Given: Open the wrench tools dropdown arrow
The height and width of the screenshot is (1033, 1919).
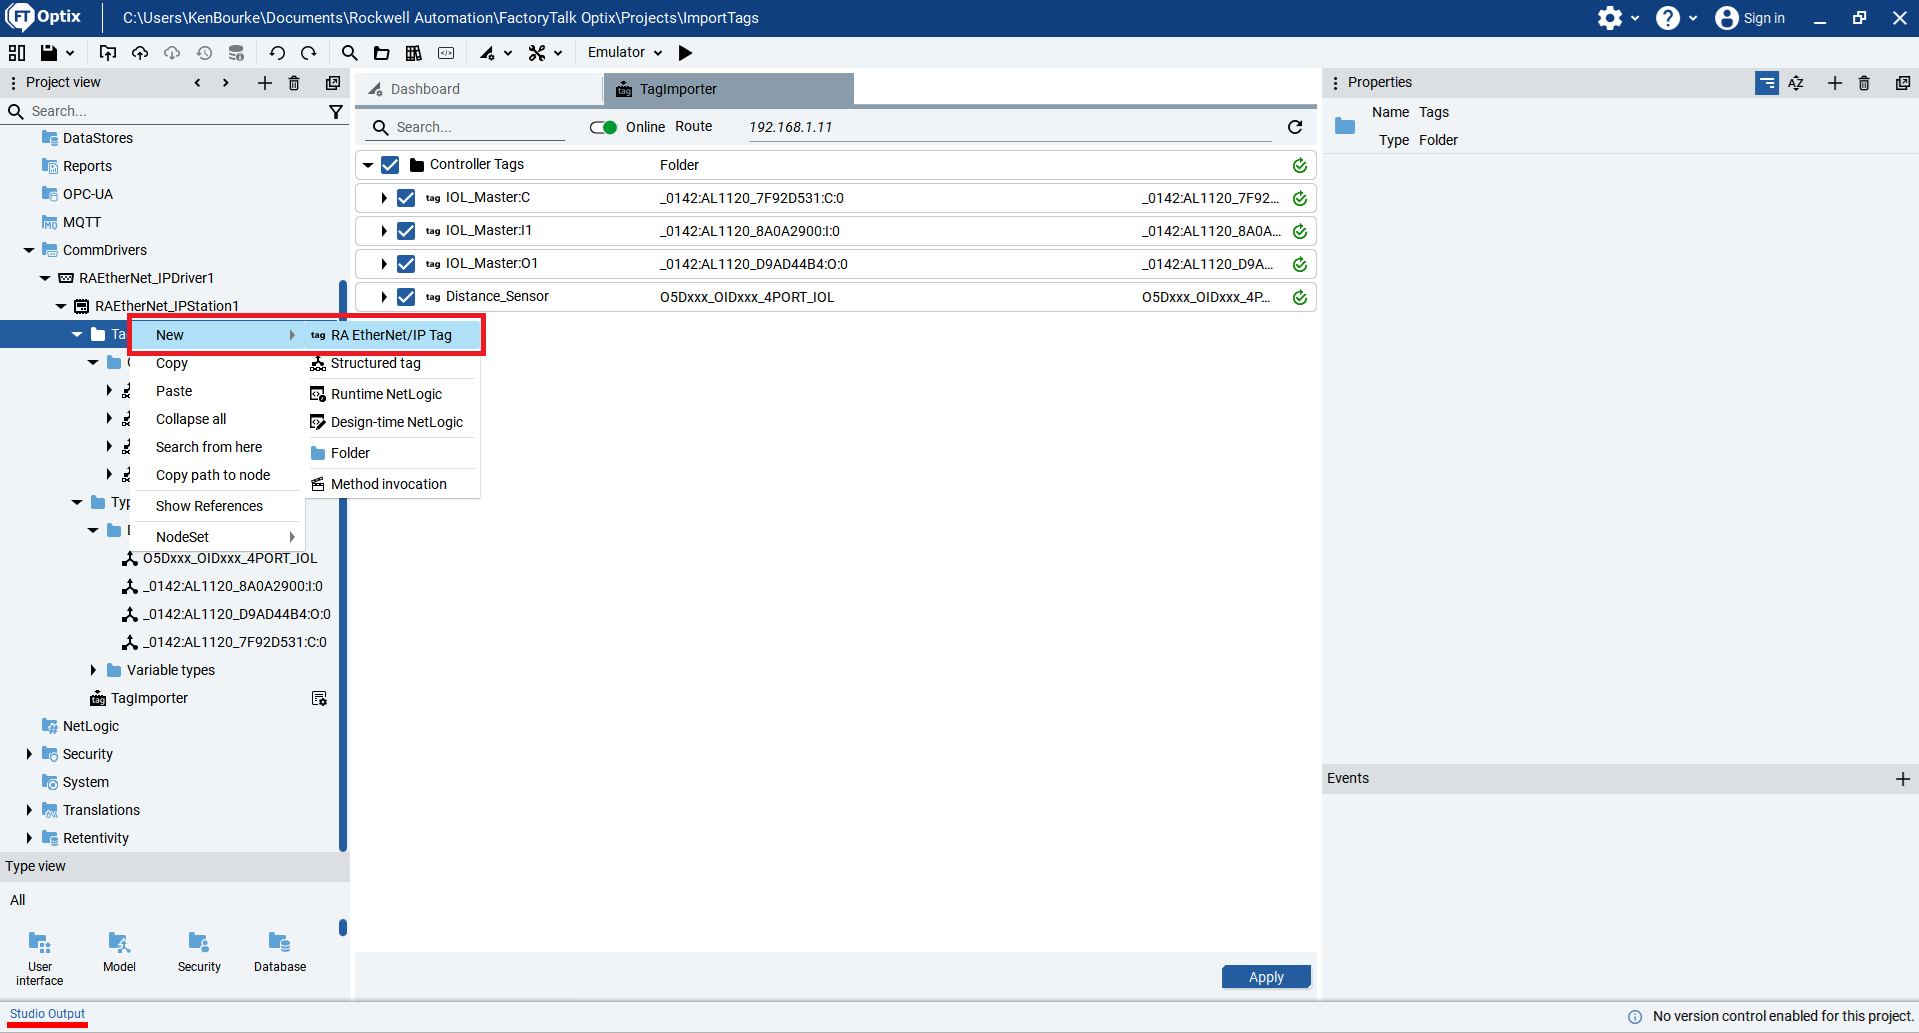Looking at the screenshot, I should [558, 53].
